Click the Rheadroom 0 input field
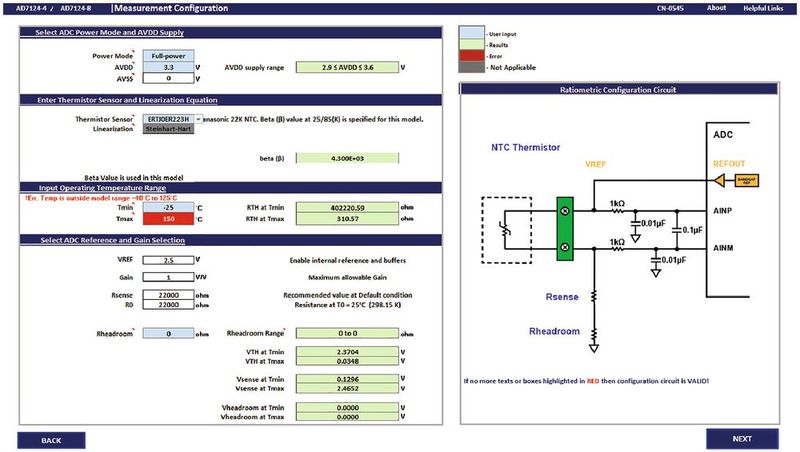 [168, 334]
